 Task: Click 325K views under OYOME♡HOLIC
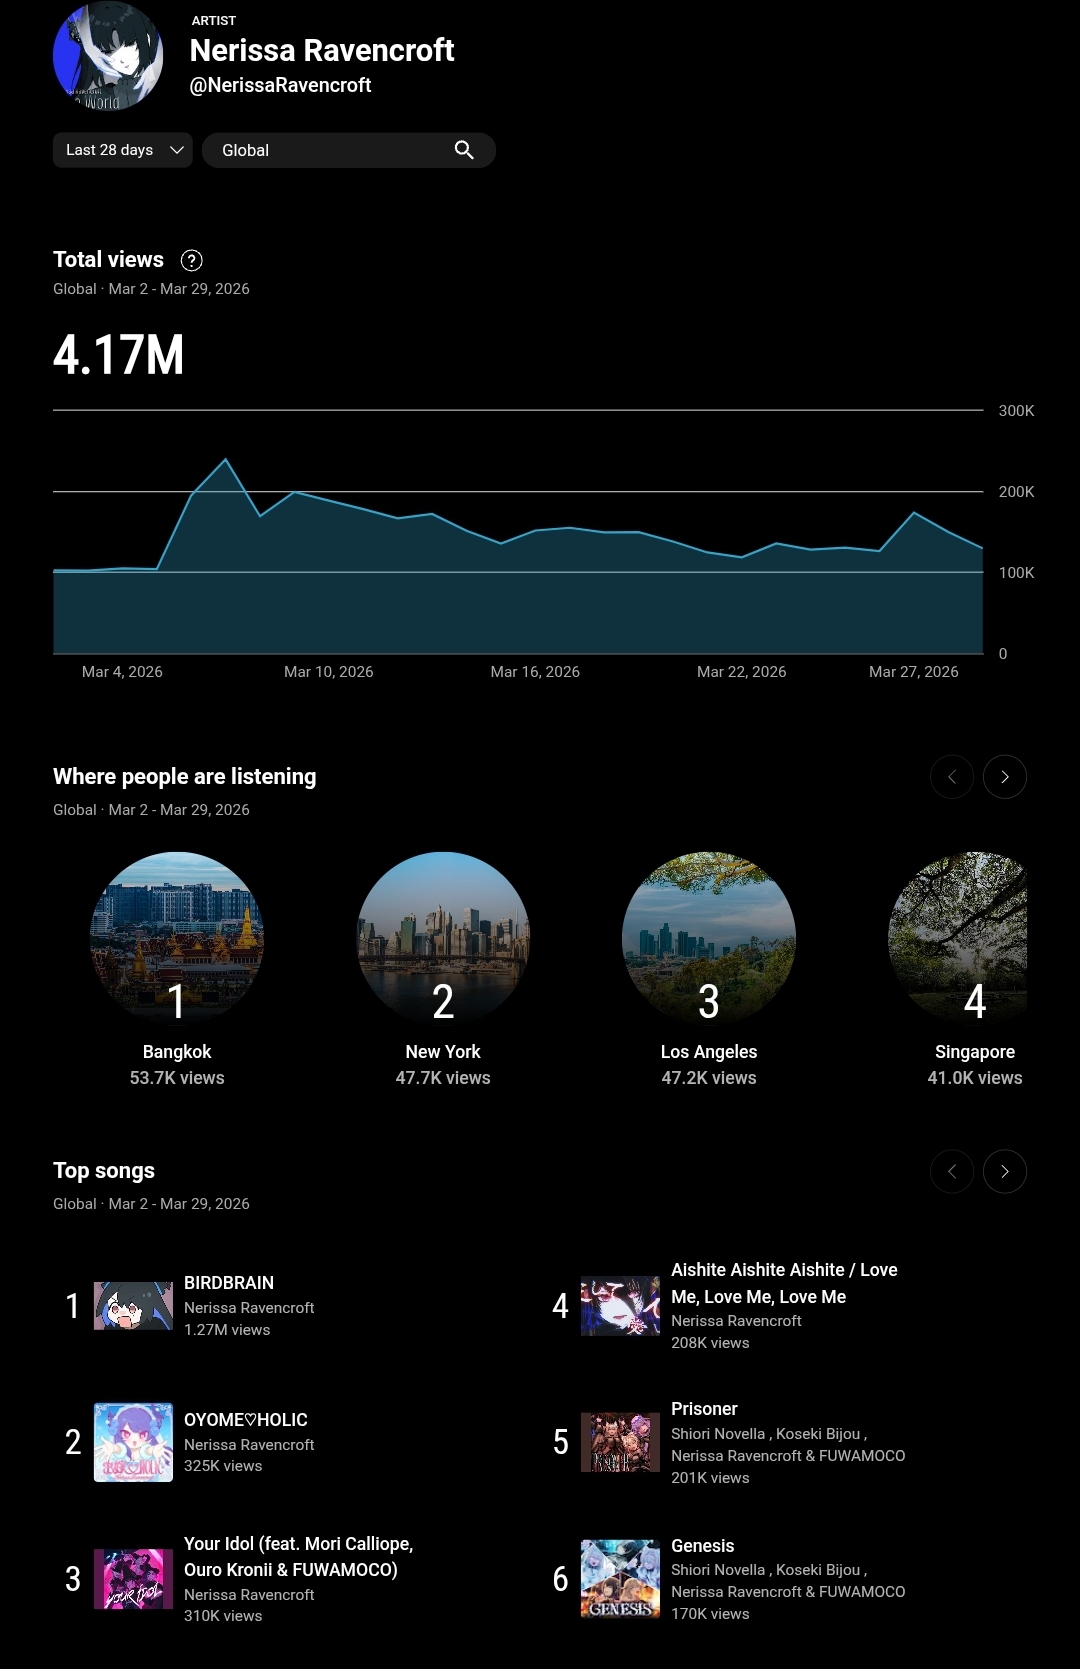tap(223, 1466)
